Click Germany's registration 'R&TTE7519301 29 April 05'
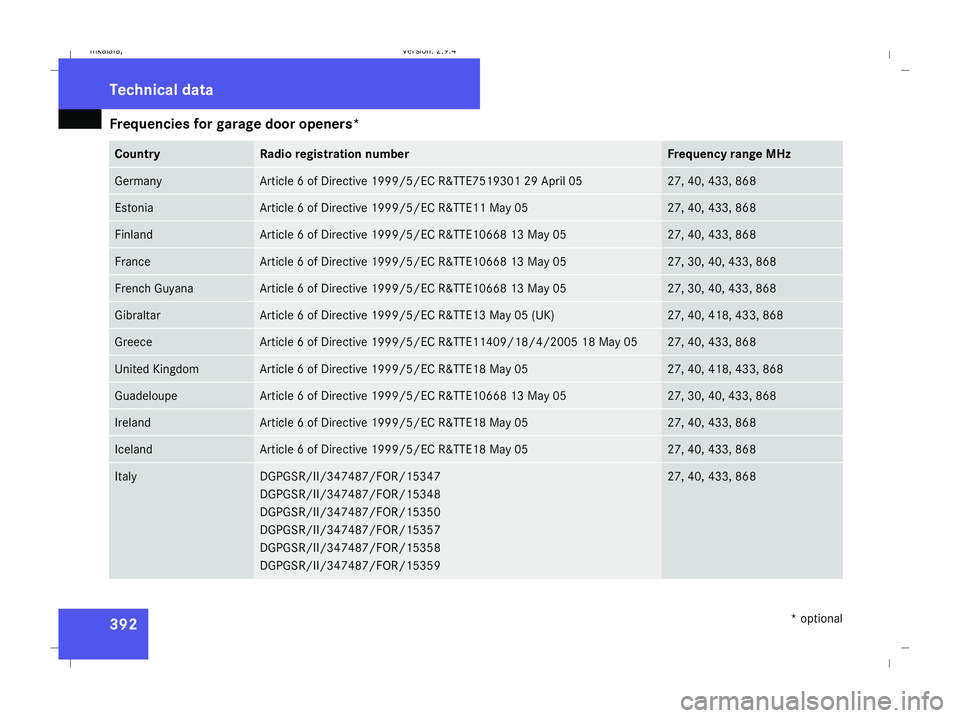This screenshot has height=718, width=960. coord(511,181)
